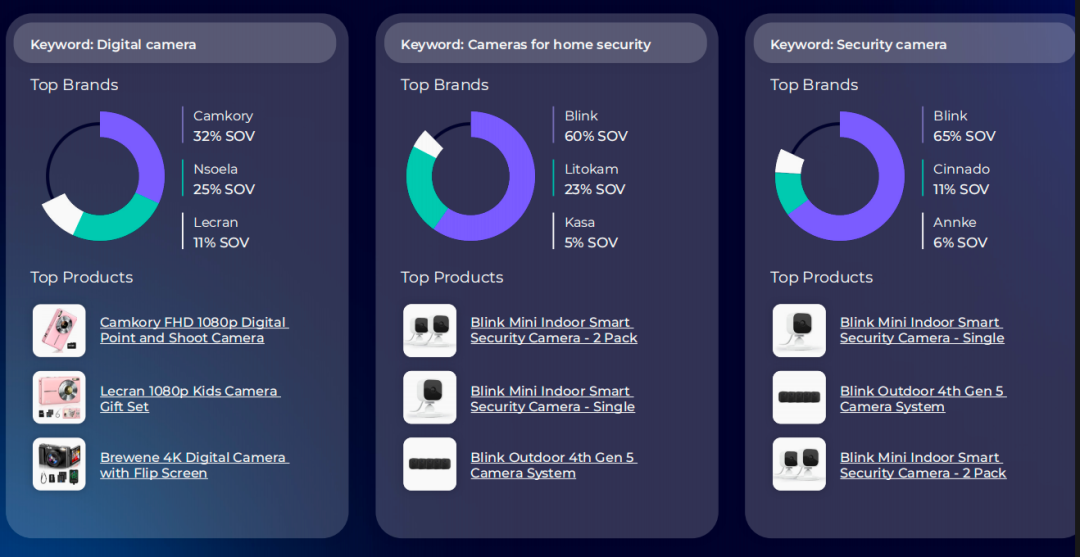Image resolution: width=1080 pixels, height=557 pixels.
Task: Click Blink Mini Single thumbnail in Security camera card
Action: click(x=799, y=330)
